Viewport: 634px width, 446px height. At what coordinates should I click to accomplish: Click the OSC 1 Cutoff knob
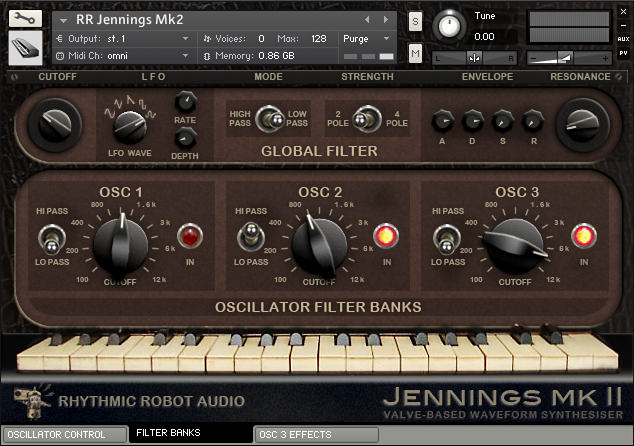pos(120,244)
